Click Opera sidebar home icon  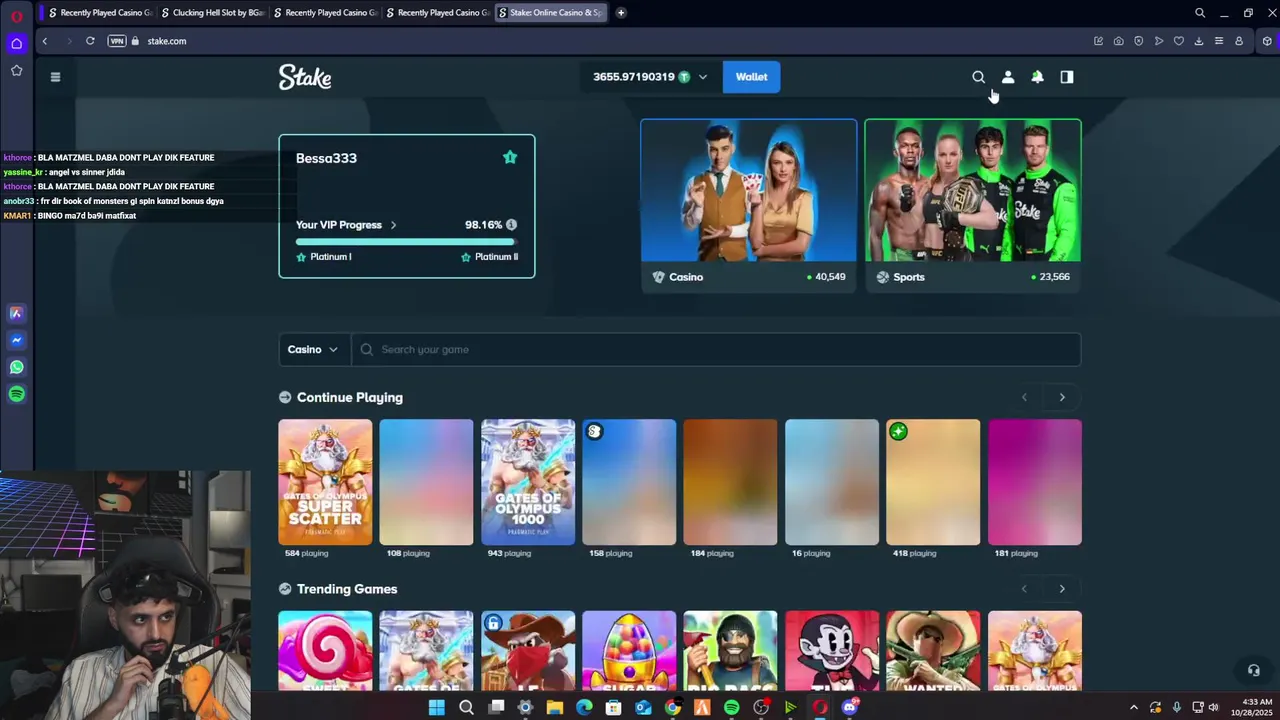(16, 43)
